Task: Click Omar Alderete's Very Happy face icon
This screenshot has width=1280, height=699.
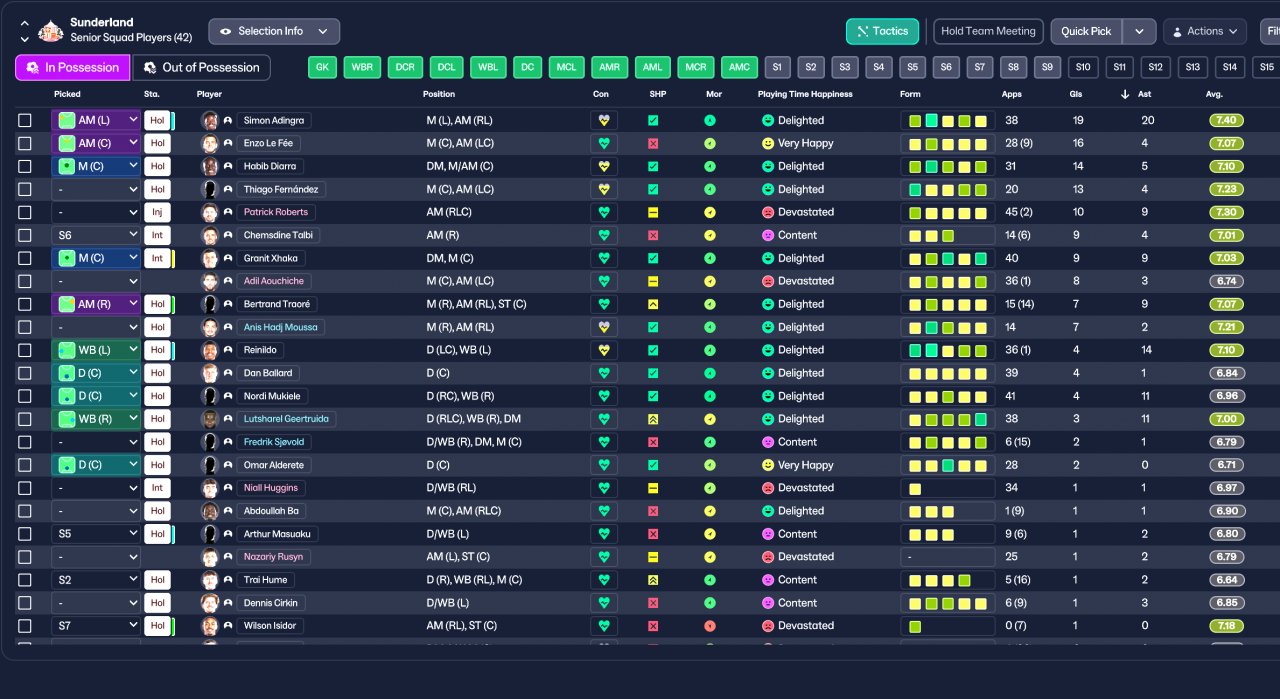Action: [768, 465]
